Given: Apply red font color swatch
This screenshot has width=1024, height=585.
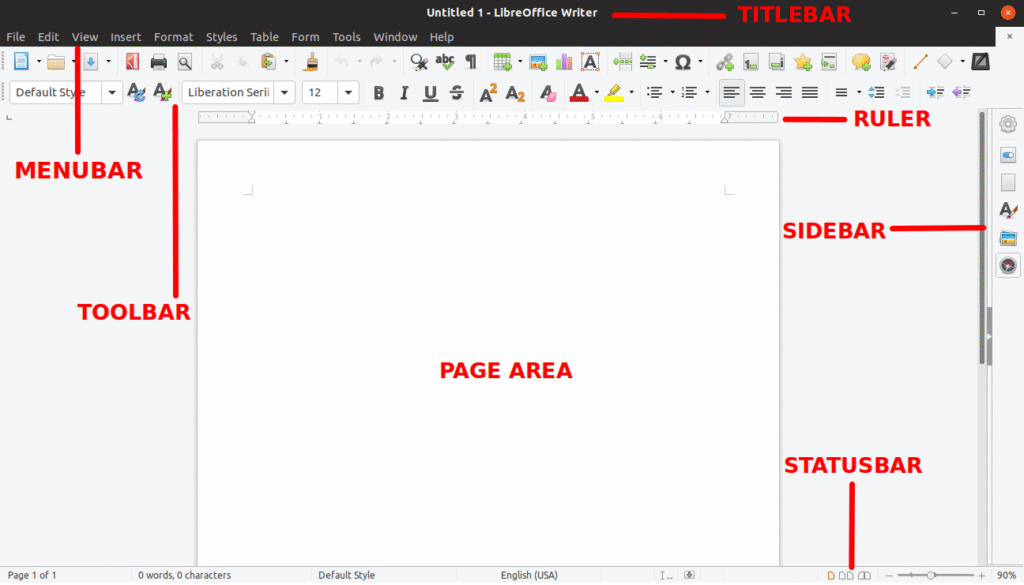Looking at the screenshot, I should (x=579, y=93).
